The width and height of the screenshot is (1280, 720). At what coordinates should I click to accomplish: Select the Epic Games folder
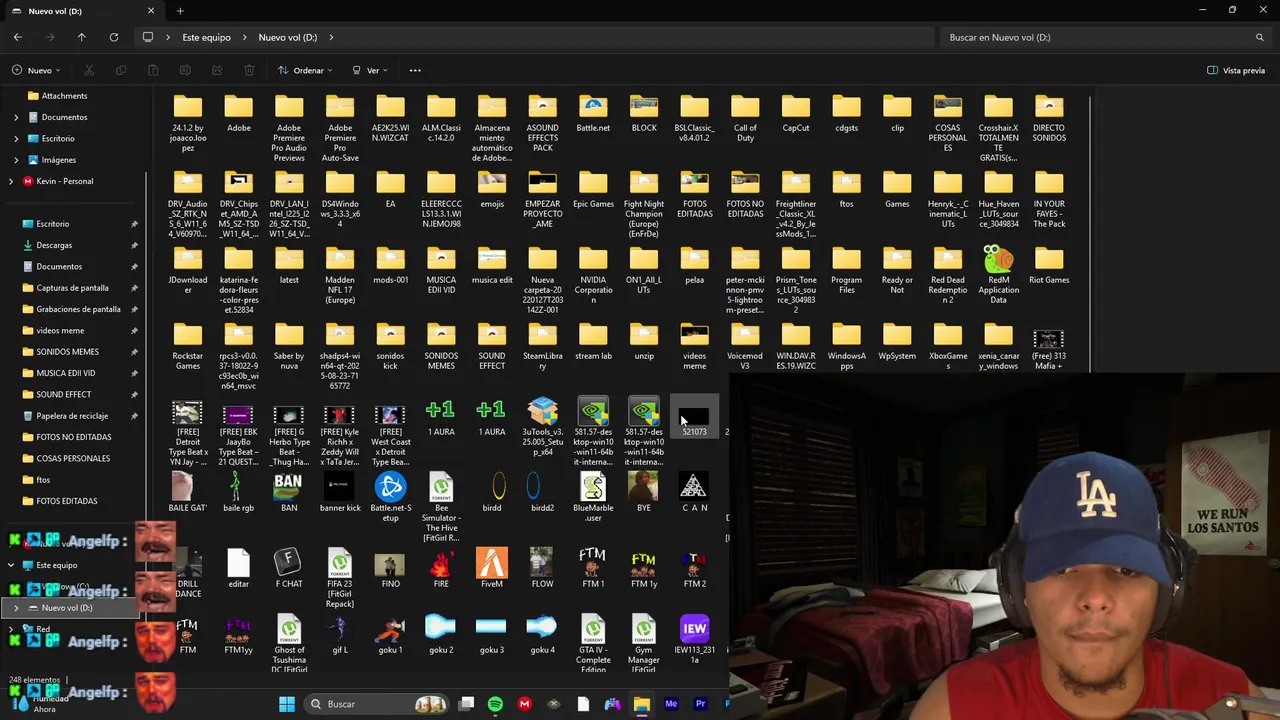click(x=593, y=191)
